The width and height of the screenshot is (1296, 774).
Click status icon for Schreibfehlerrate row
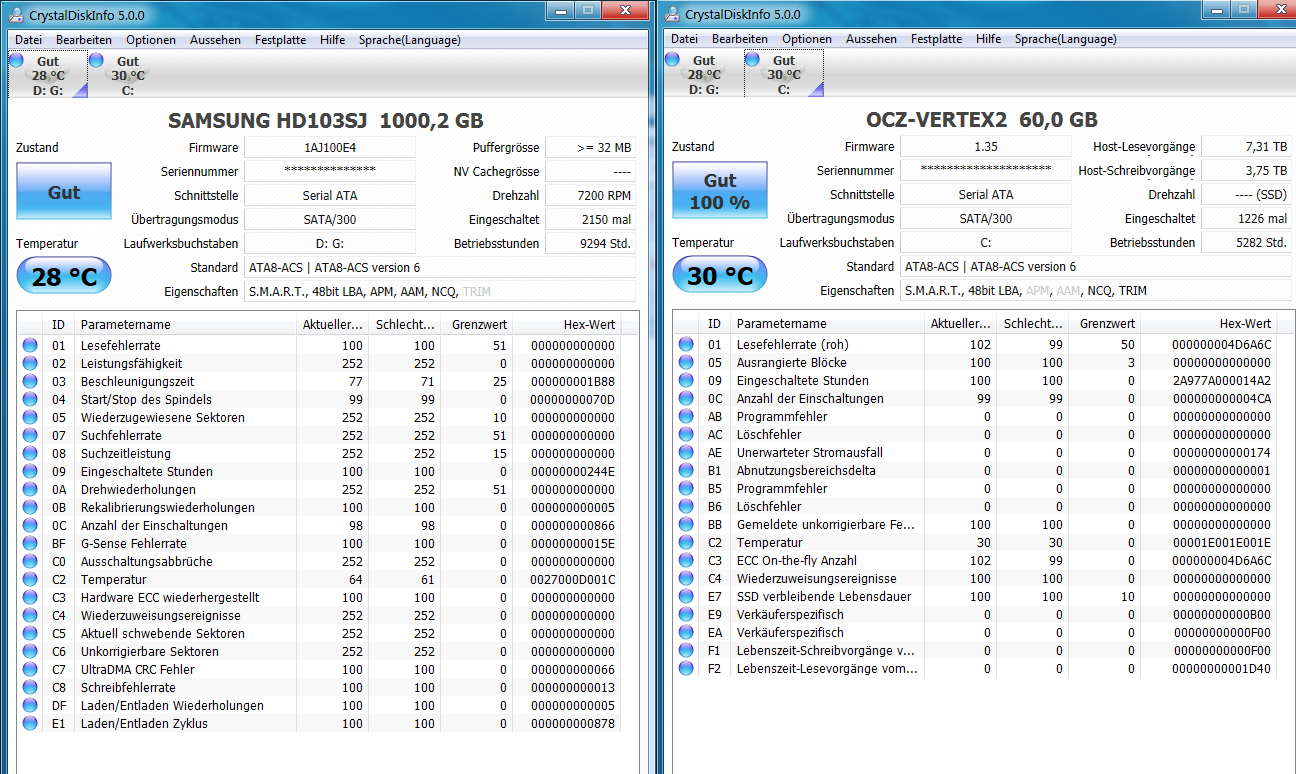[30, 688]
